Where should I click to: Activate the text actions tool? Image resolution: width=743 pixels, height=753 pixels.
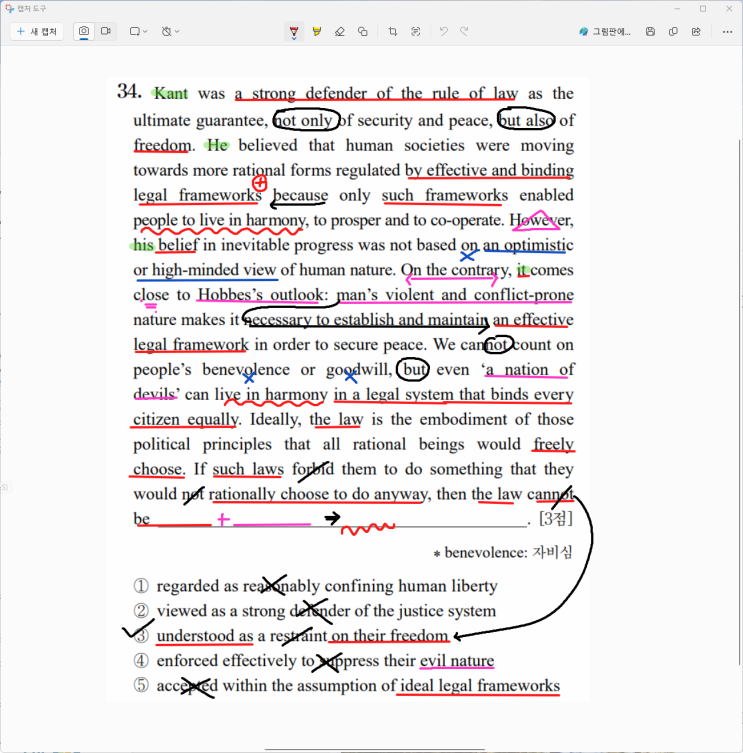click(416, 32)
